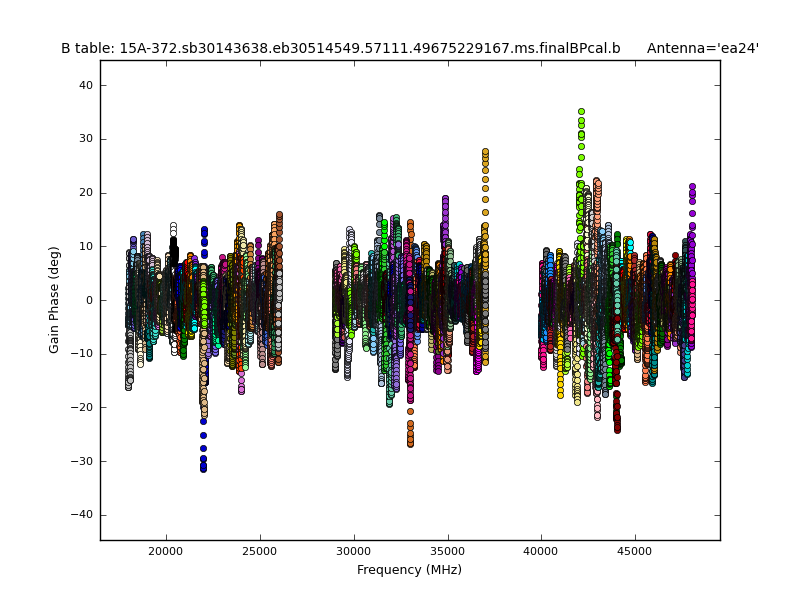800x600 pixels.
Task: Click the highest lime green data point
Action: [x=581, y=112]
